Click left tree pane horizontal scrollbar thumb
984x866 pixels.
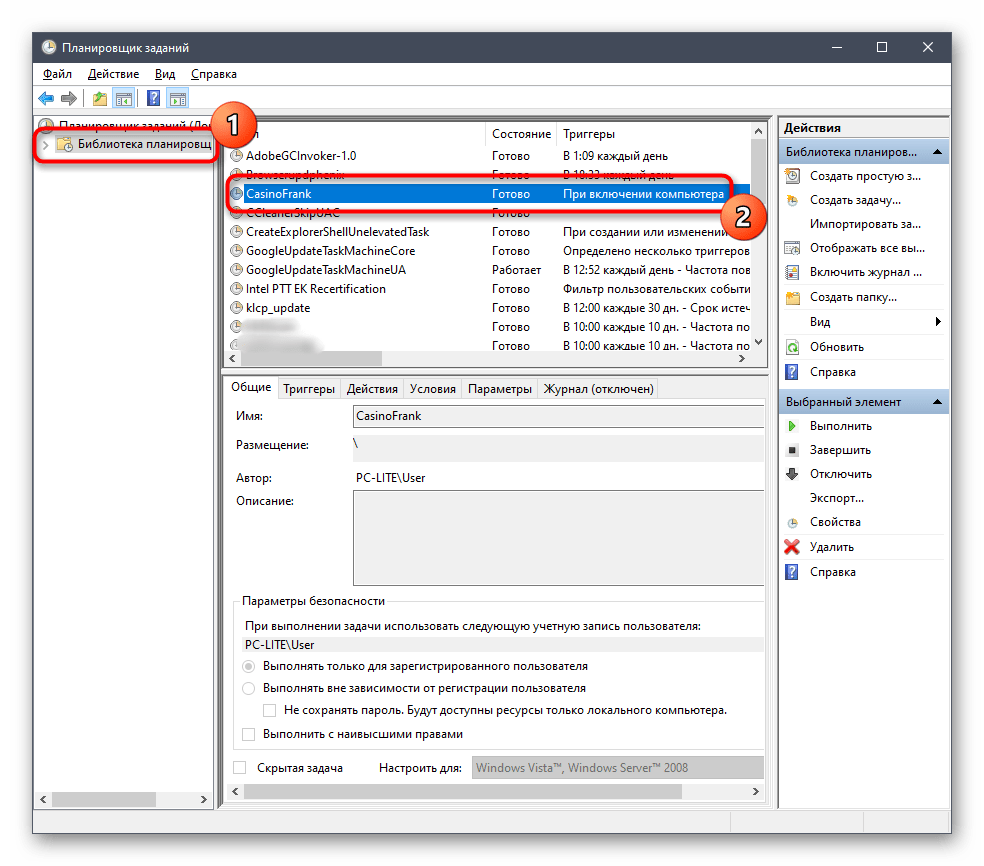point(104,799)
